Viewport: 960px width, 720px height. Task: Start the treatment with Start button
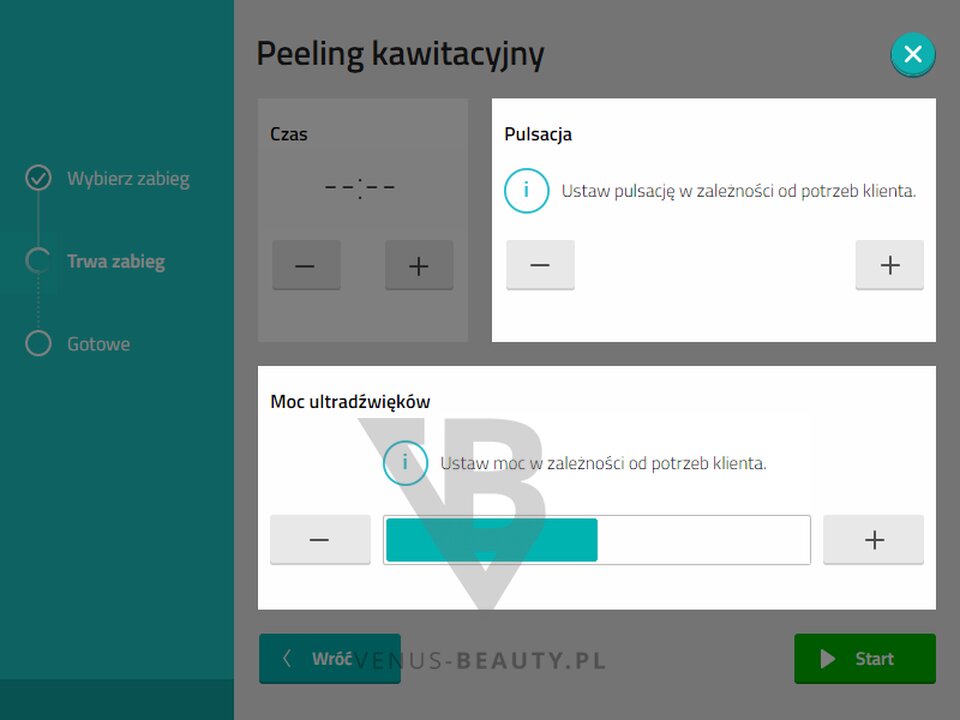pyautogui.click(x=865, y=659)
